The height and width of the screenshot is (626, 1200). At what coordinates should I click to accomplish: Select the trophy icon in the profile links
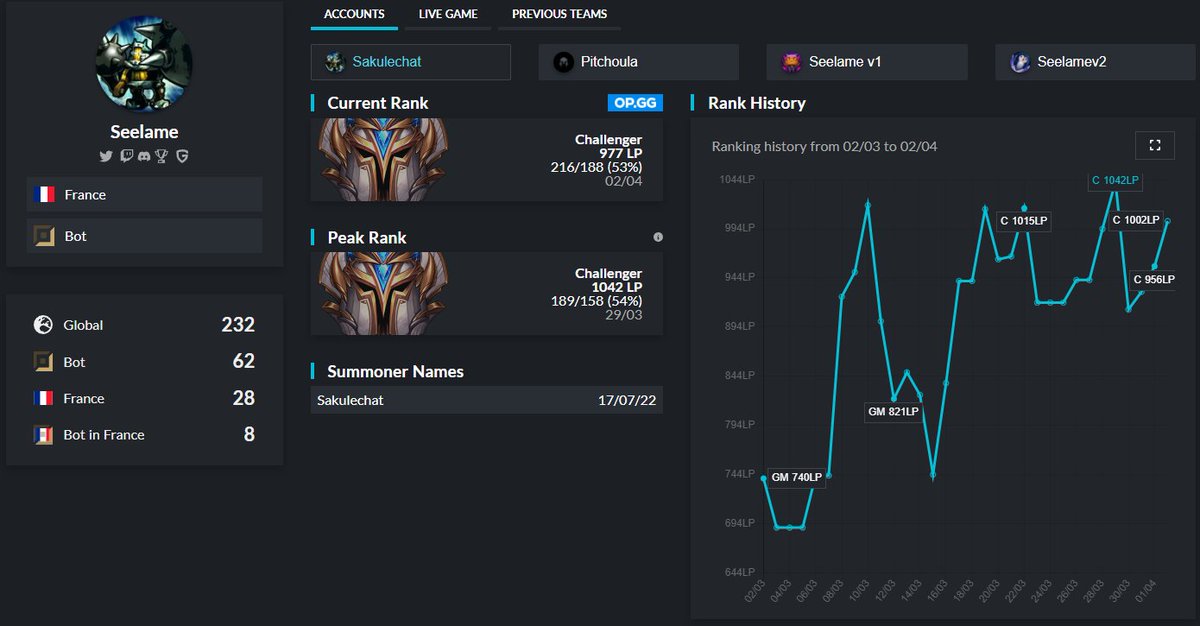tap(161, 156)
